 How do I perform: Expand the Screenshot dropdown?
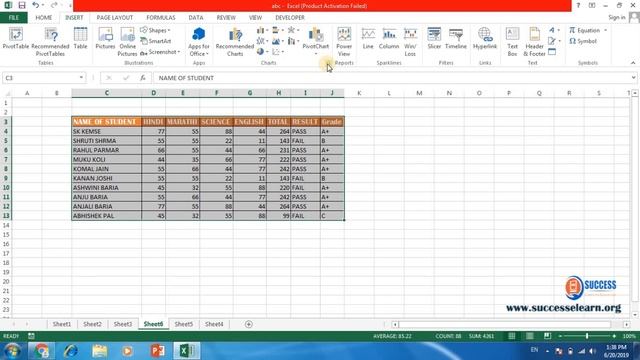(x=179, y=52)
